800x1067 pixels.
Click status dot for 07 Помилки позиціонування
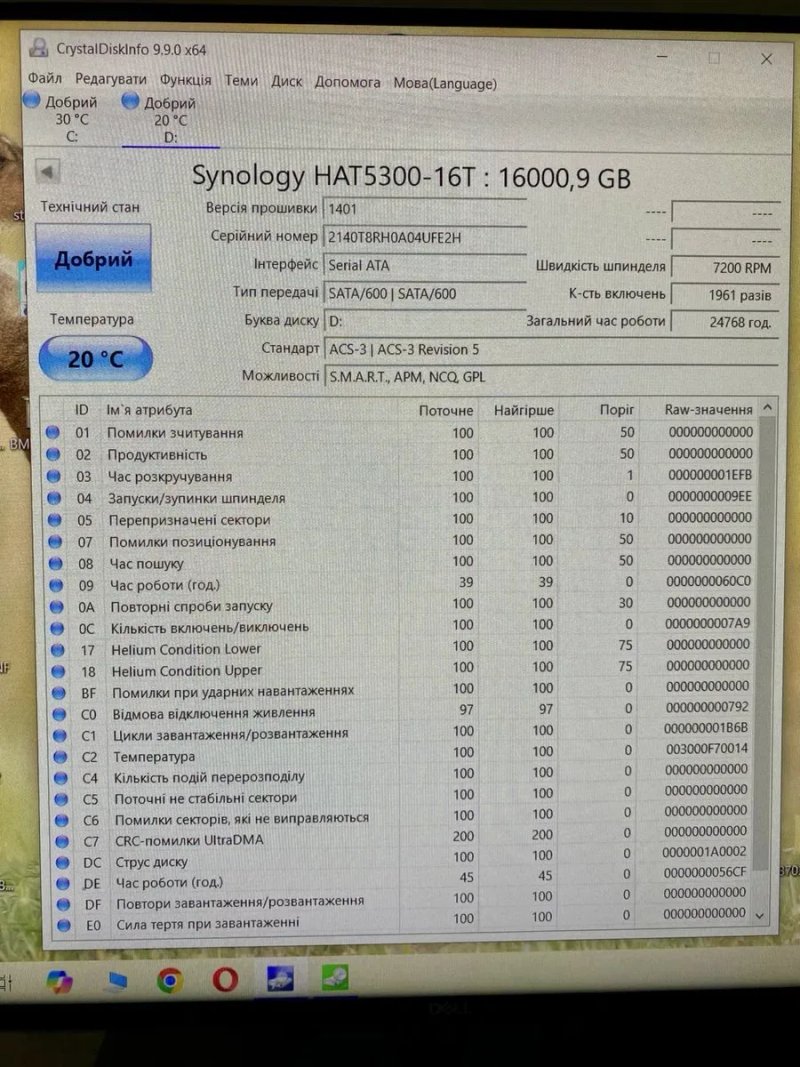tap(56, 541)
